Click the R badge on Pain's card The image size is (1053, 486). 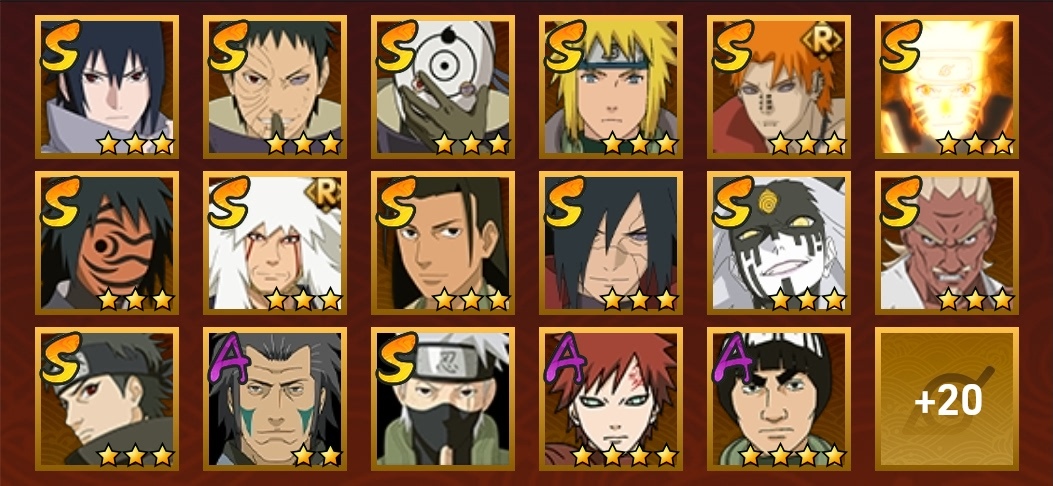(822, 42)
